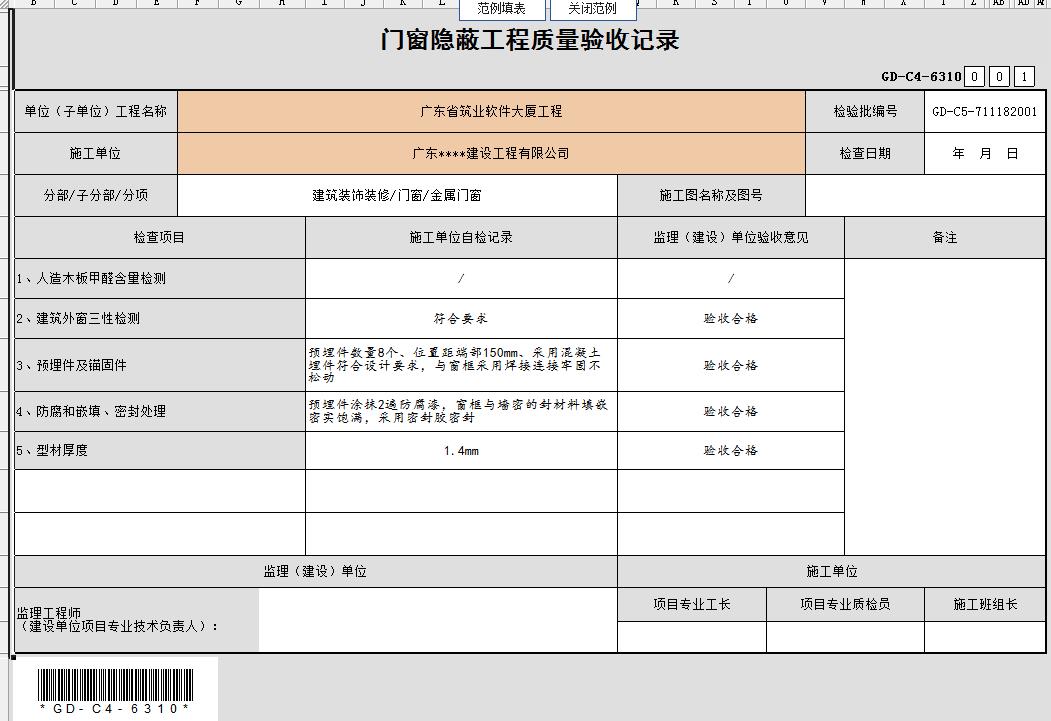Select the row 2、建筑外窗三性检测
Image resolution: width=1051 pixels, height=721 pixels.
(160, 318)
